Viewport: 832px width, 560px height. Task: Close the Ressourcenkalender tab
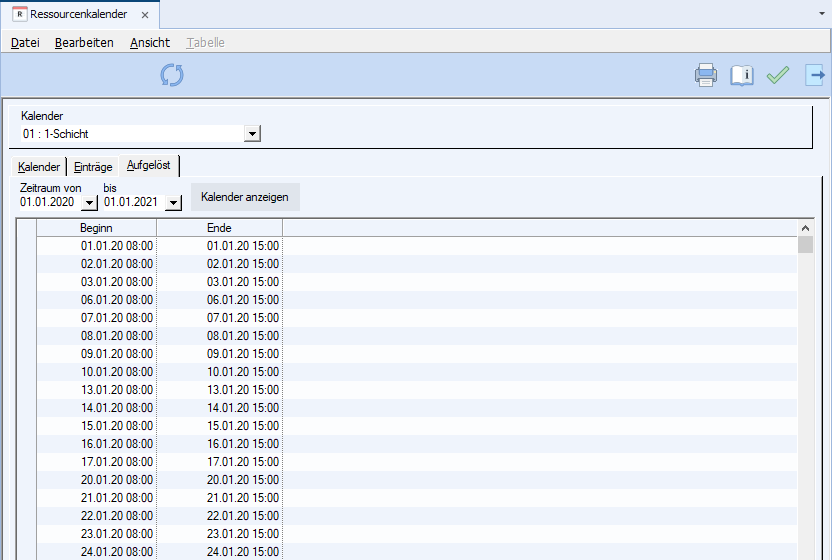click(145, 16)
